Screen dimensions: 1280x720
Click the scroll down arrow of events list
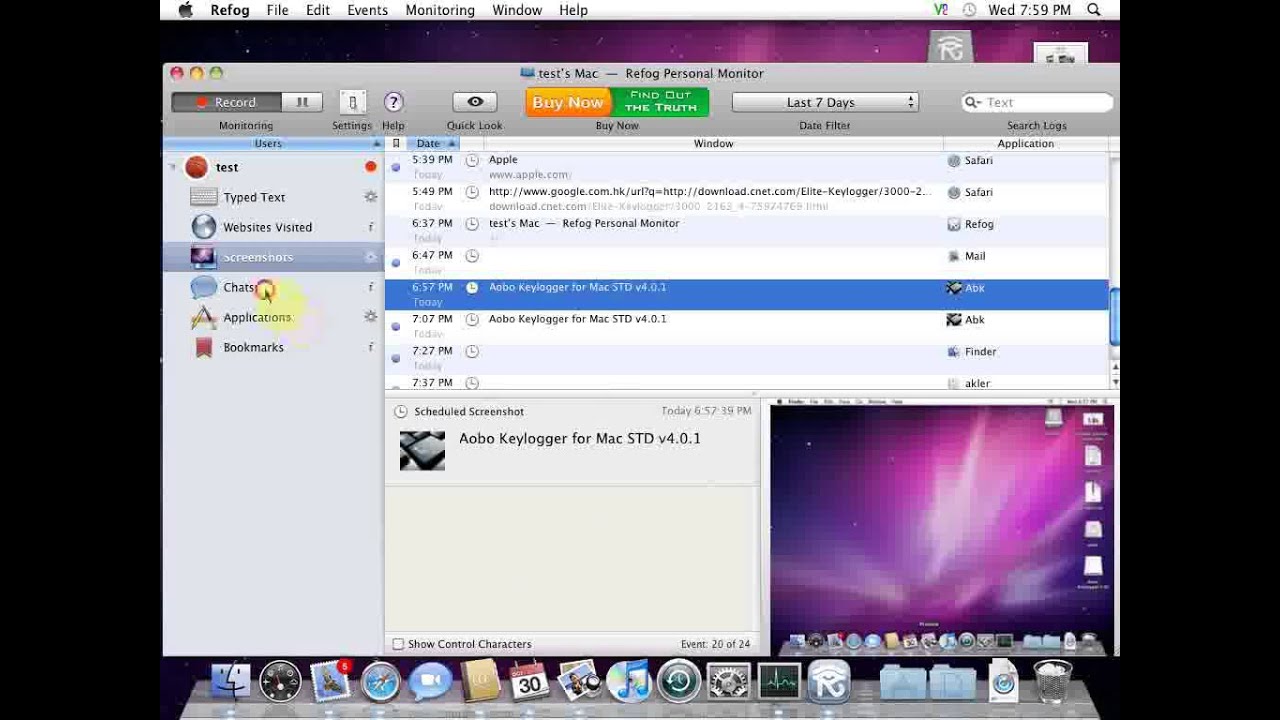pos(1114,383)
